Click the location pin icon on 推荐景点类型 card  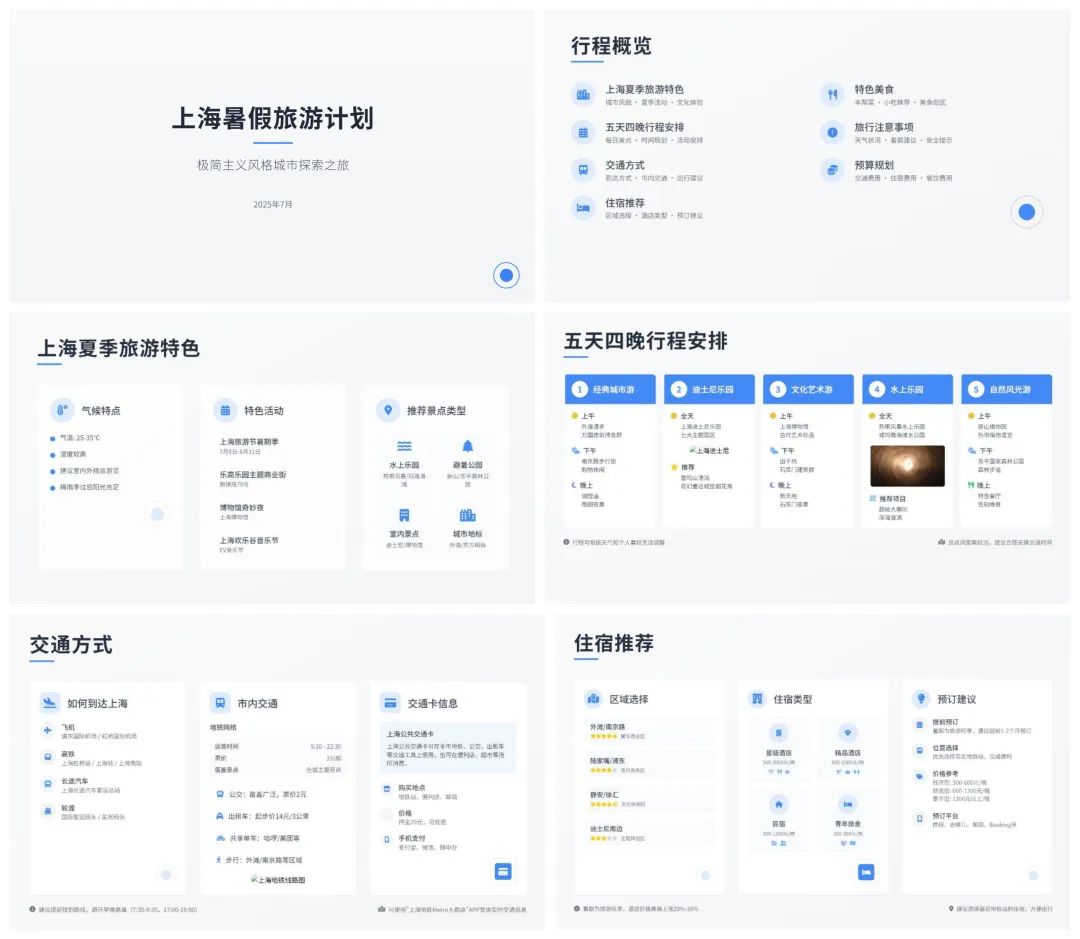(389, 411)
